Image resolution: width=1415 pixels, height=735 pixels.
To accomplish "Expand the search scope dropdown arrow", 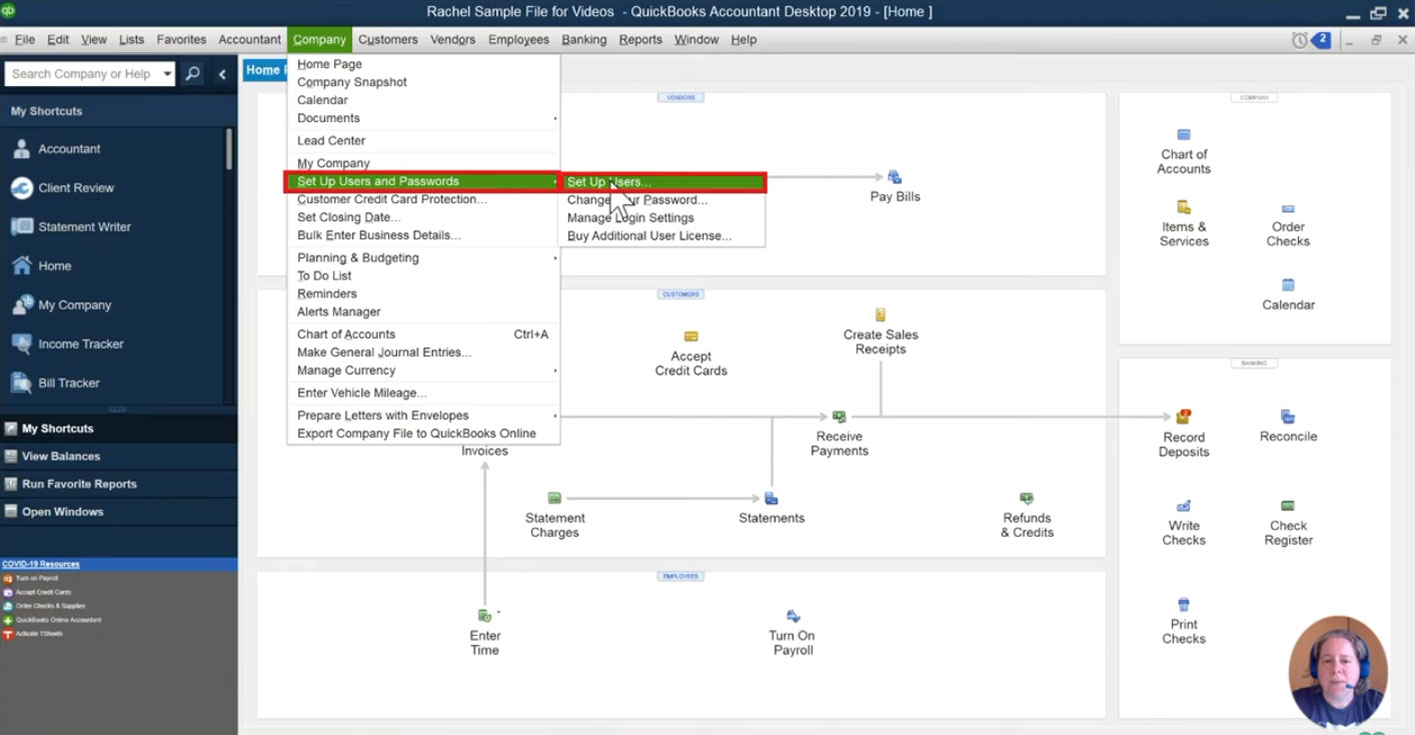I will click(x=167, y=74).
